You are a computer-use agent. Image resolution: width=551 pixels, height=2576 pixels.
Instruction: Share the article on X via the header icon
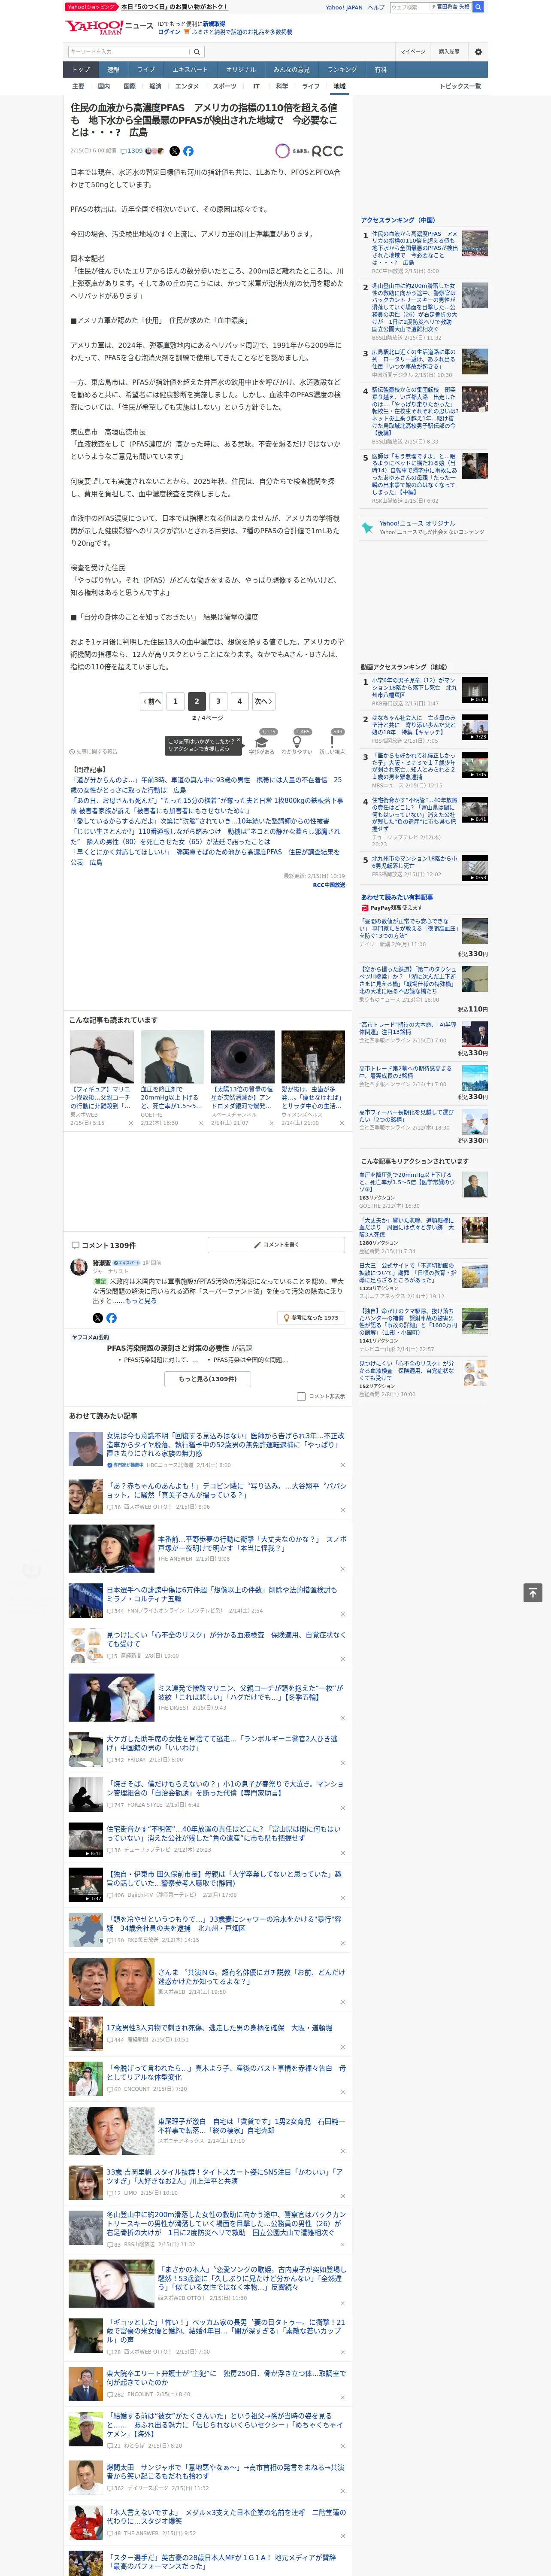point(174,151)
